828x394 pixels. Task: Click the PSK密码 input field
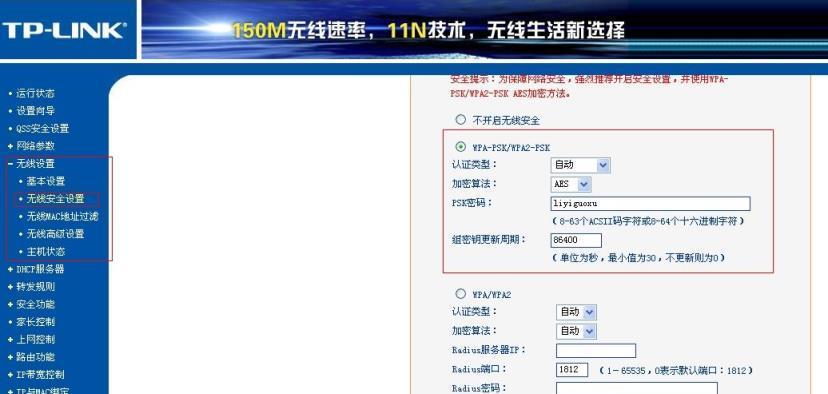tap(650, 203)
